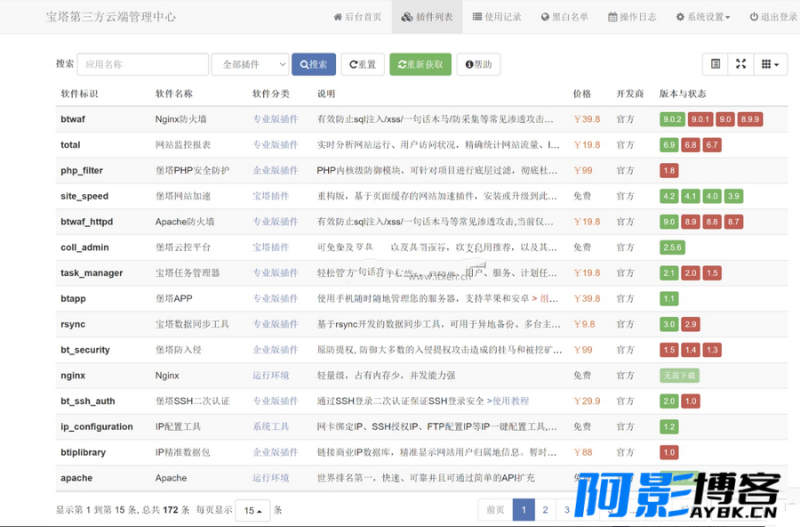Open 宝塔插件 category link for site_speed

point(270,196)
